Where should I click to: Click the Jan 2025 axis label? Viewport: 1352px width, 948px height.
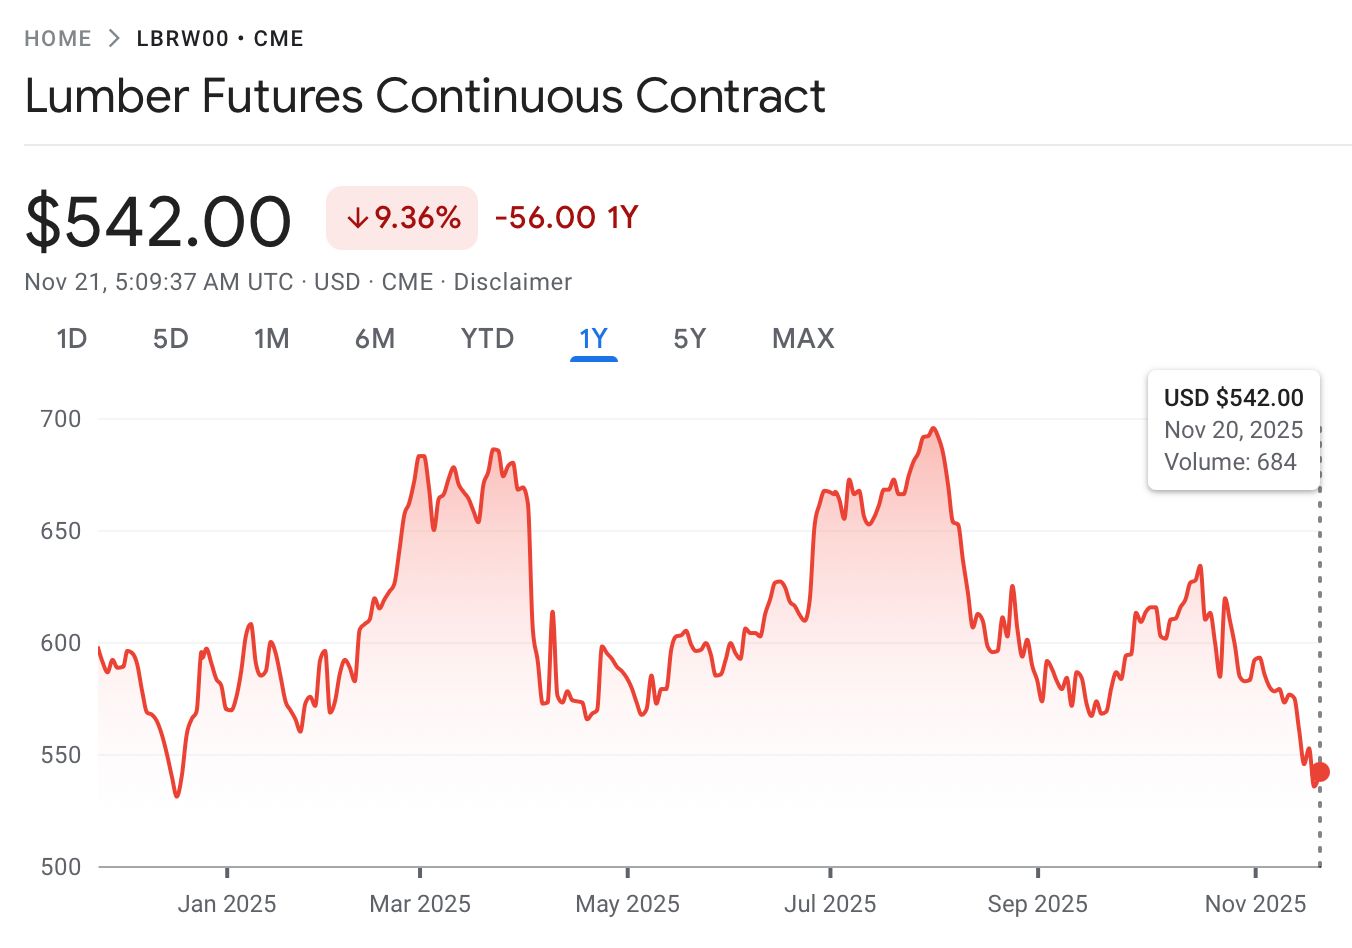point(227,904)
